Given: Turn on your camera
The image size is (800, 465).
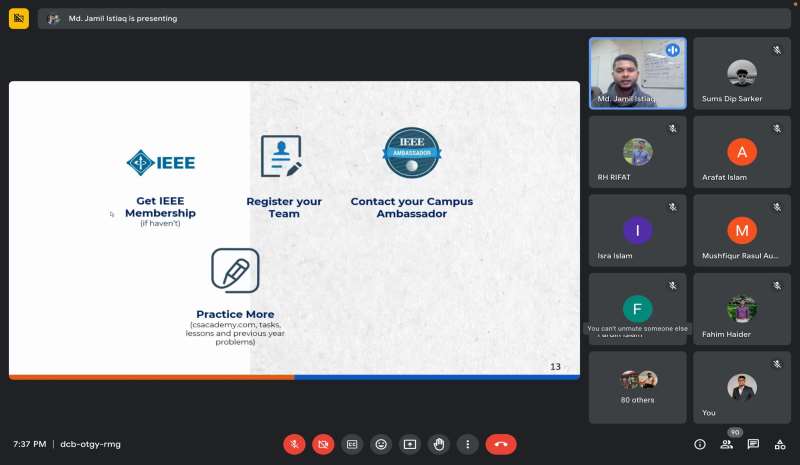Looking at the screenshot, I should pyautogui.click(x=323, y=444).
